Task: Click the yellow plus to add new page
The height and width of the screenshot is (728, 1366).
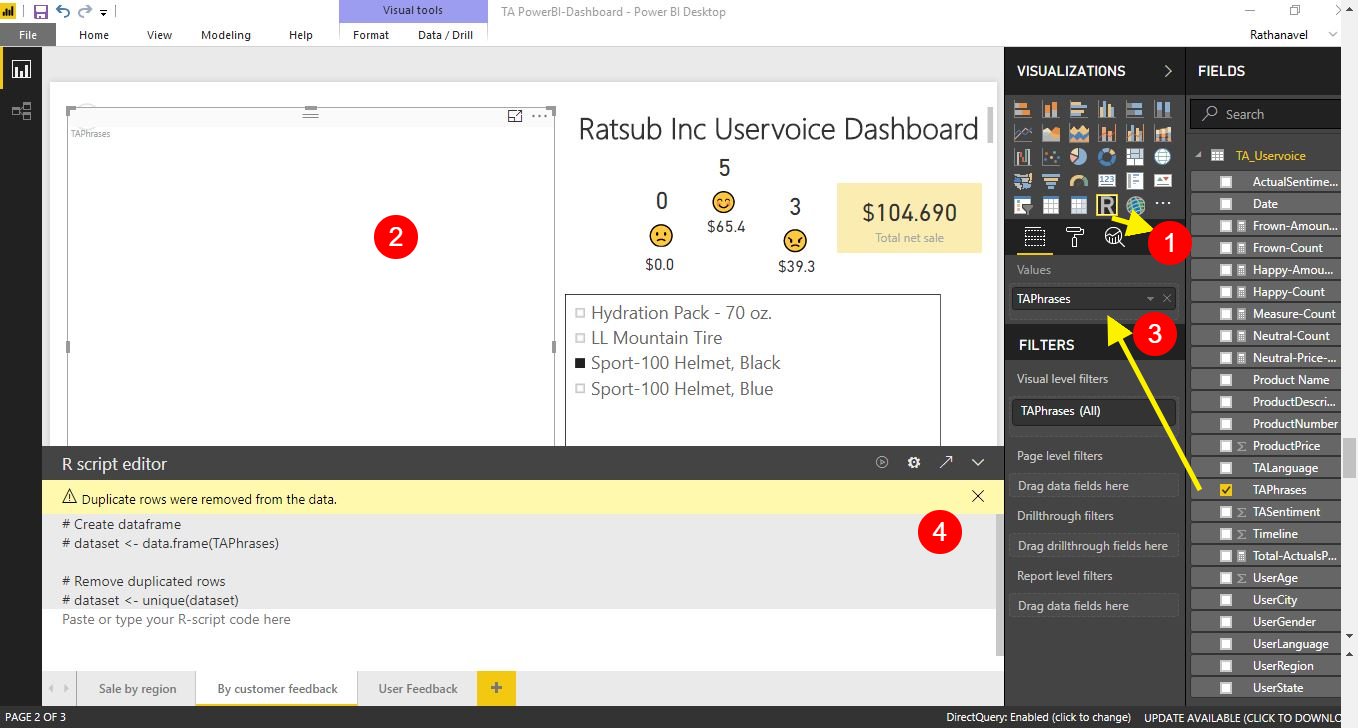Action: coord(496,688)
